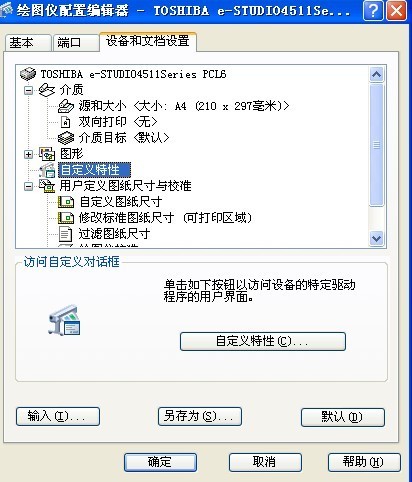Expand the 图形 tree node
Viewport: 412px width, 482px height.
click(x=29, y=154)
